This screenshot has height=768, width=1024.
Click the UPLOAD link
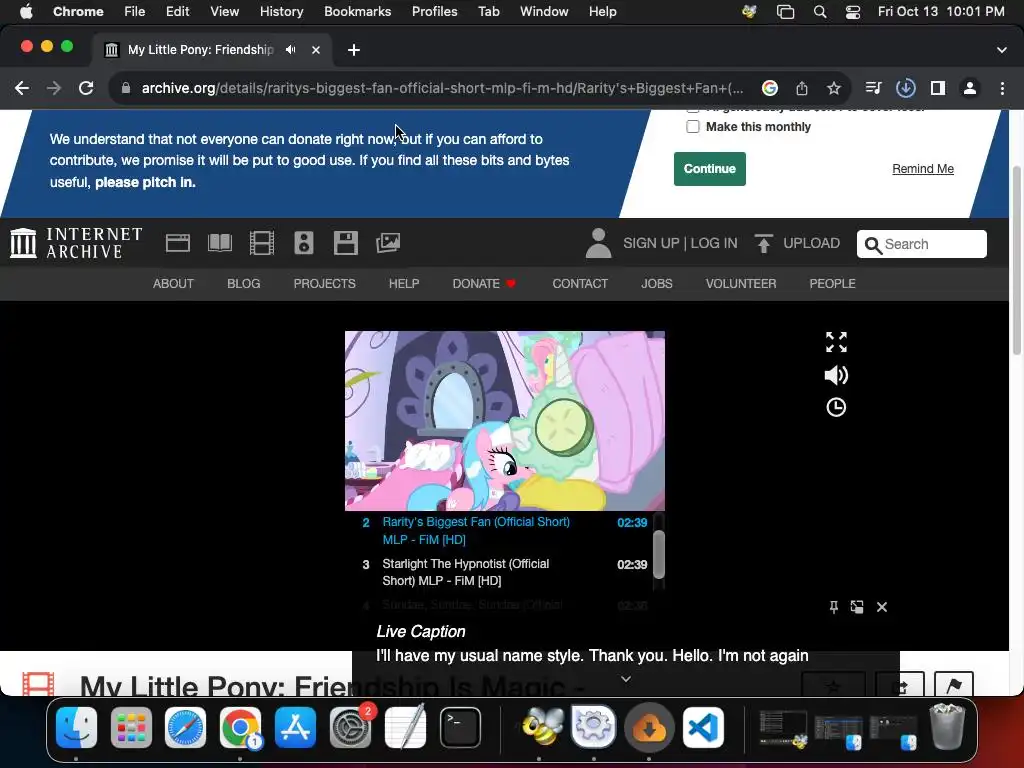tap(812, 243)
